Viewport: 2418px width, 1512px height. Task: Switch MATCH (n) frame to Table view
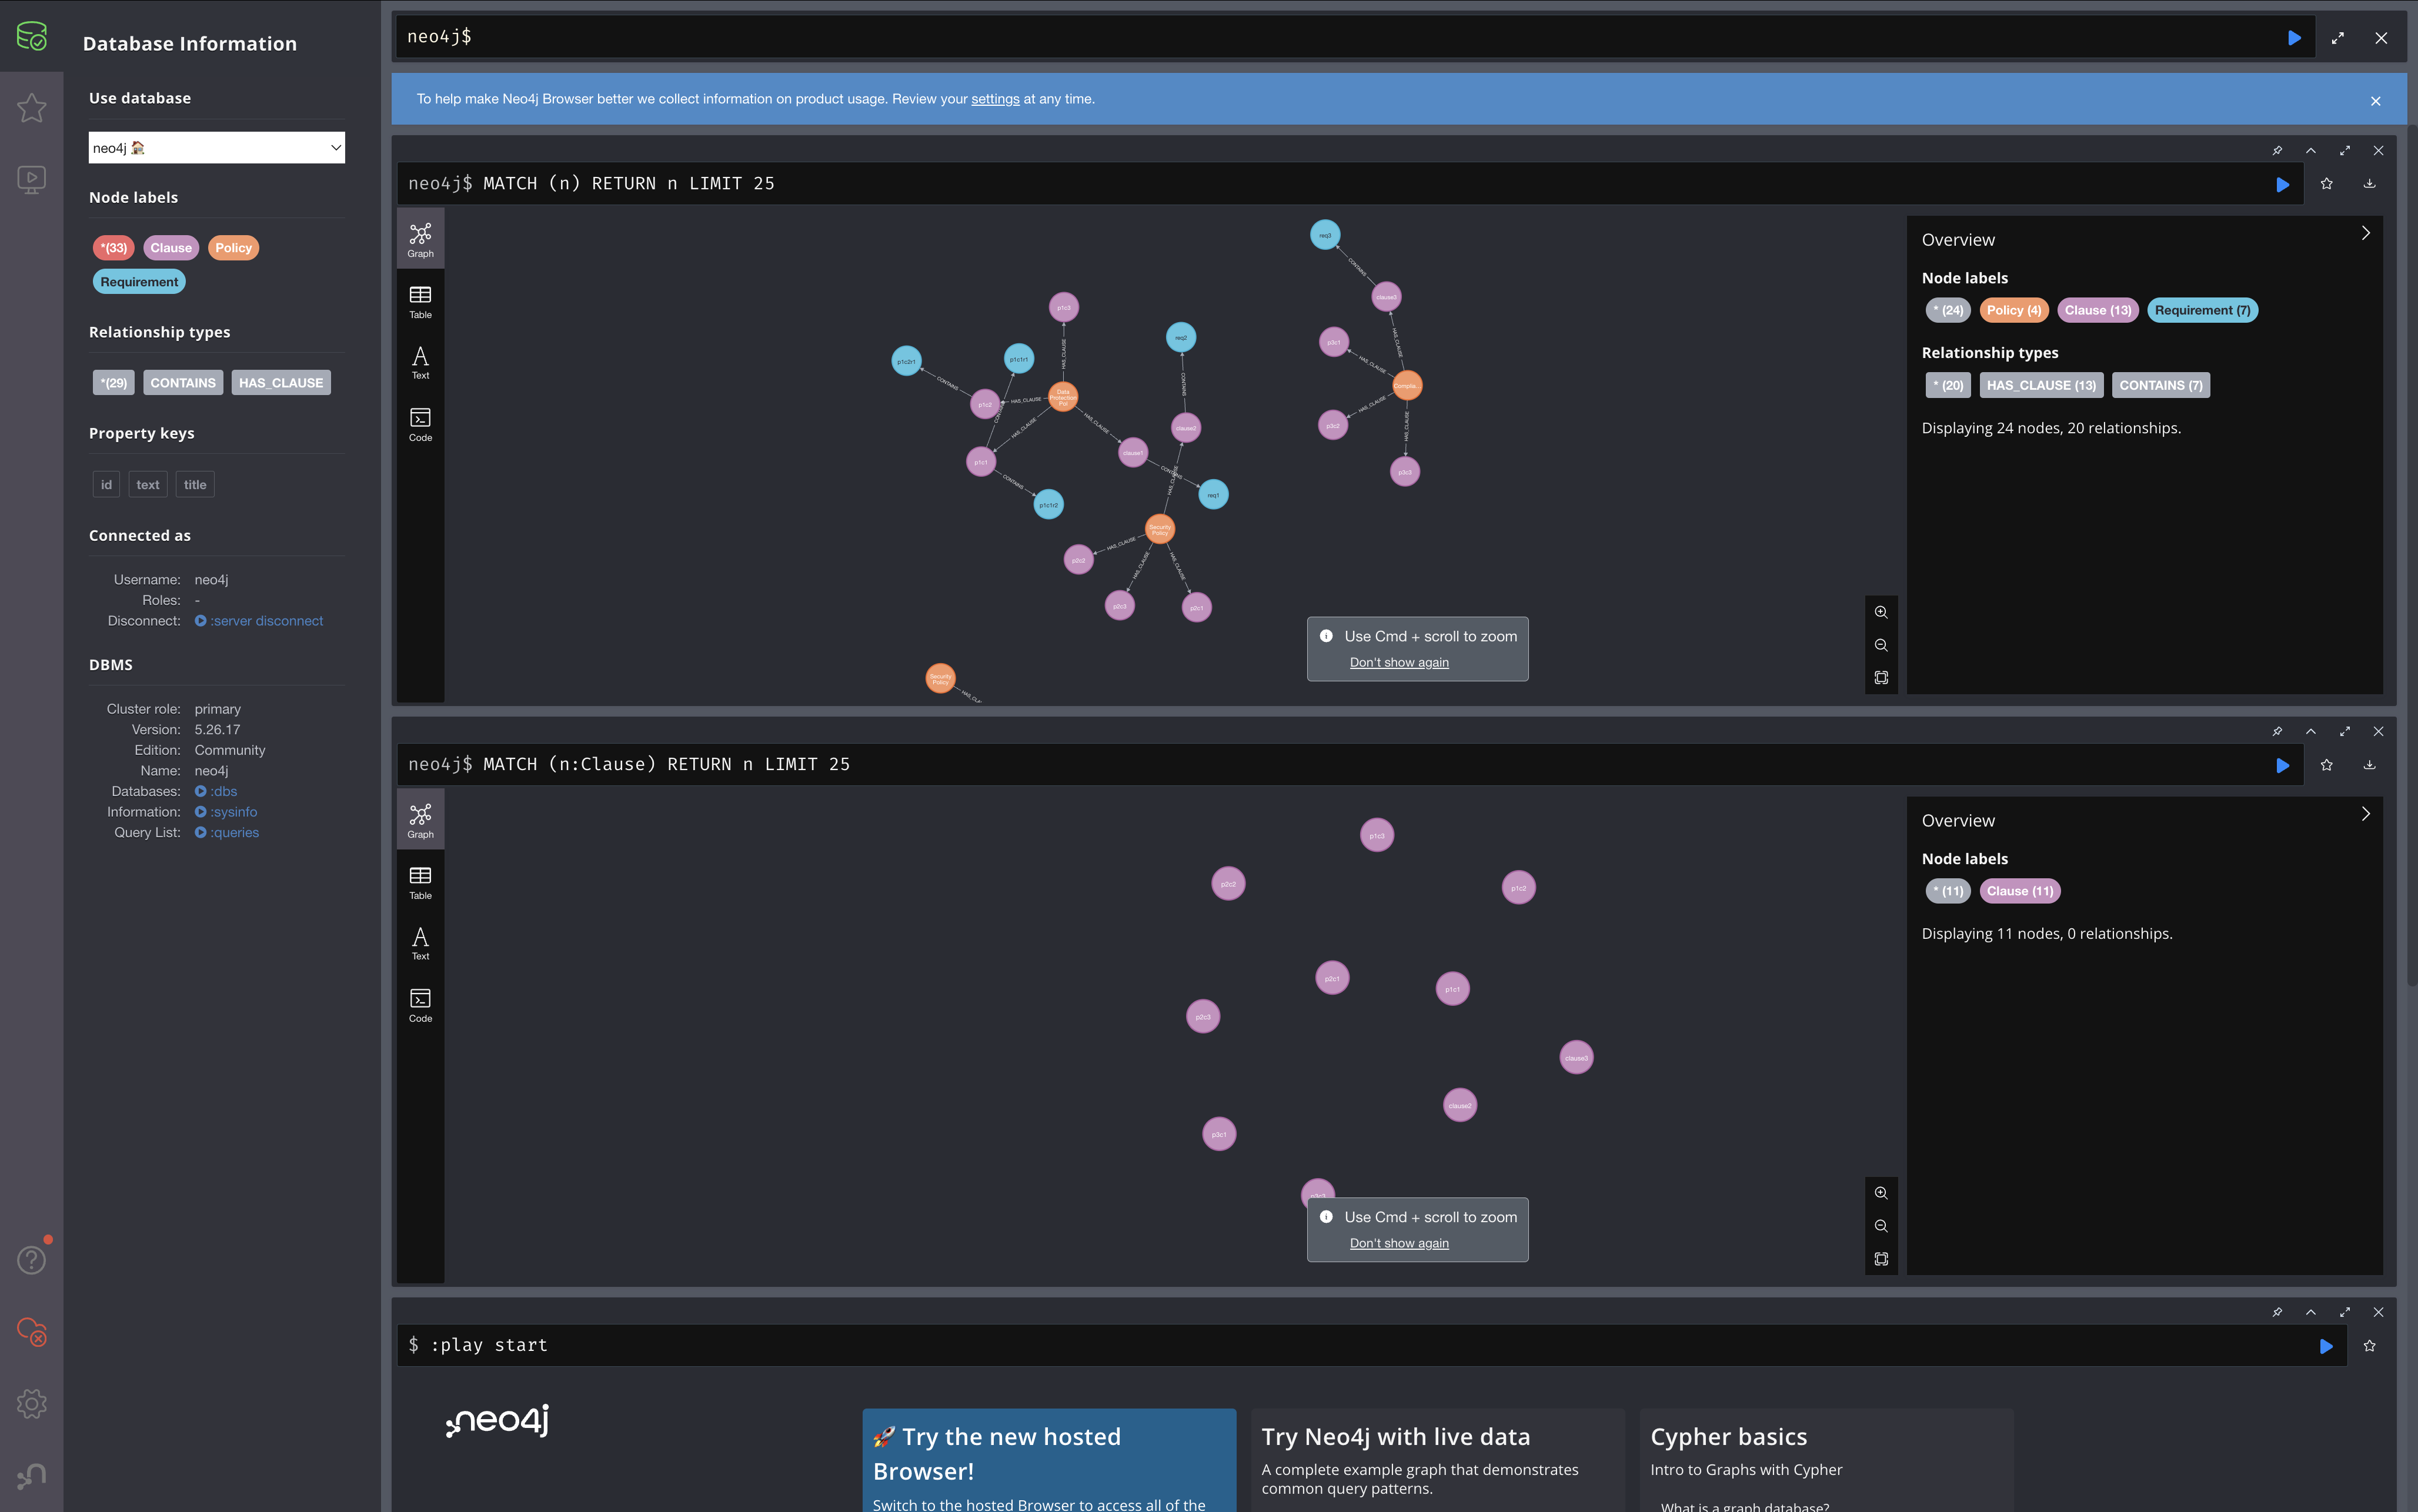pyautogui.click(x=420, y=301)
